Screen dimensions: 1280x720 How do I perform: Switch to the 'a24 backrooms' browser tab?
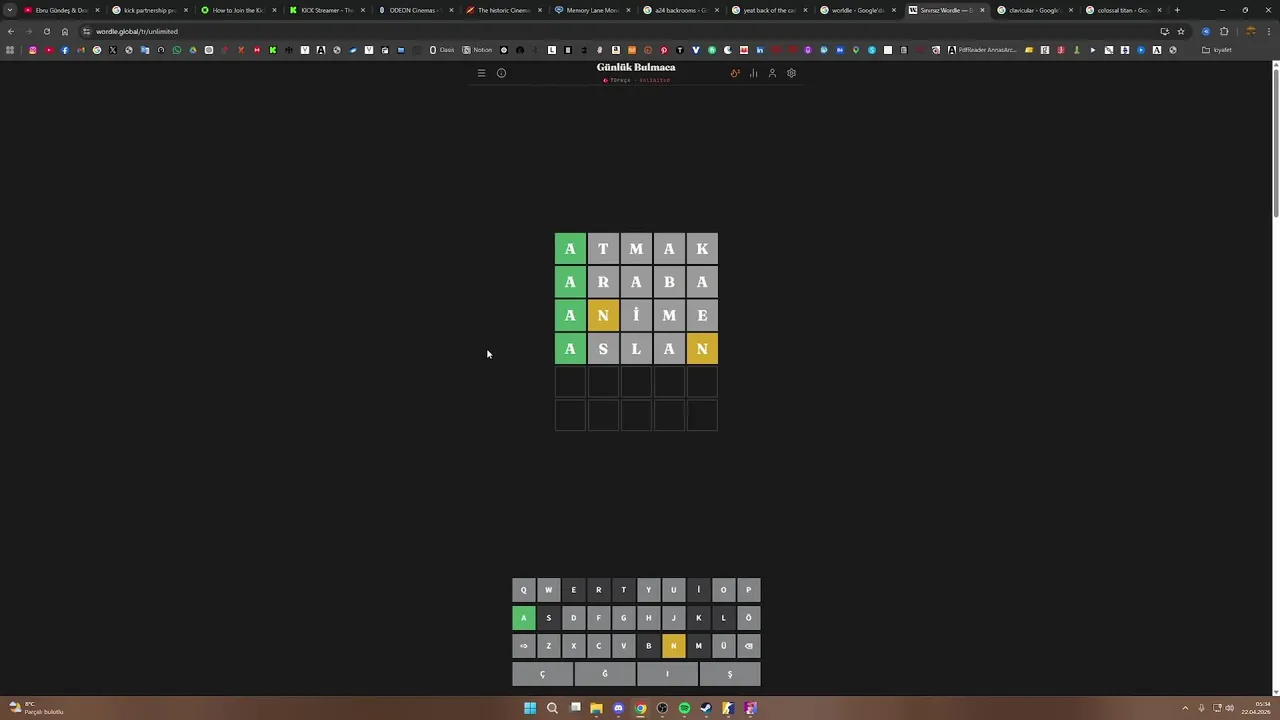point(681,10)
